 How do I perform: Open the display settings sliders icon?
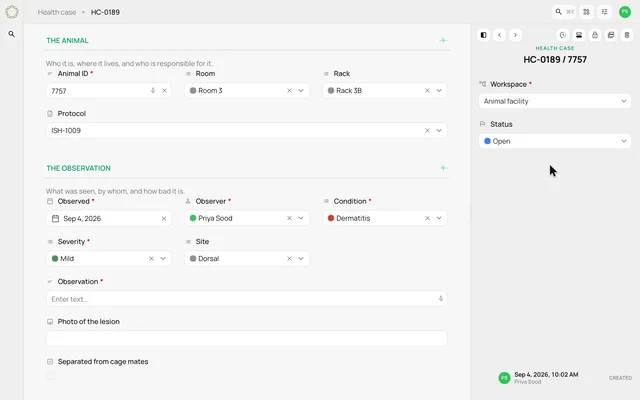click(x=604, y=12)
